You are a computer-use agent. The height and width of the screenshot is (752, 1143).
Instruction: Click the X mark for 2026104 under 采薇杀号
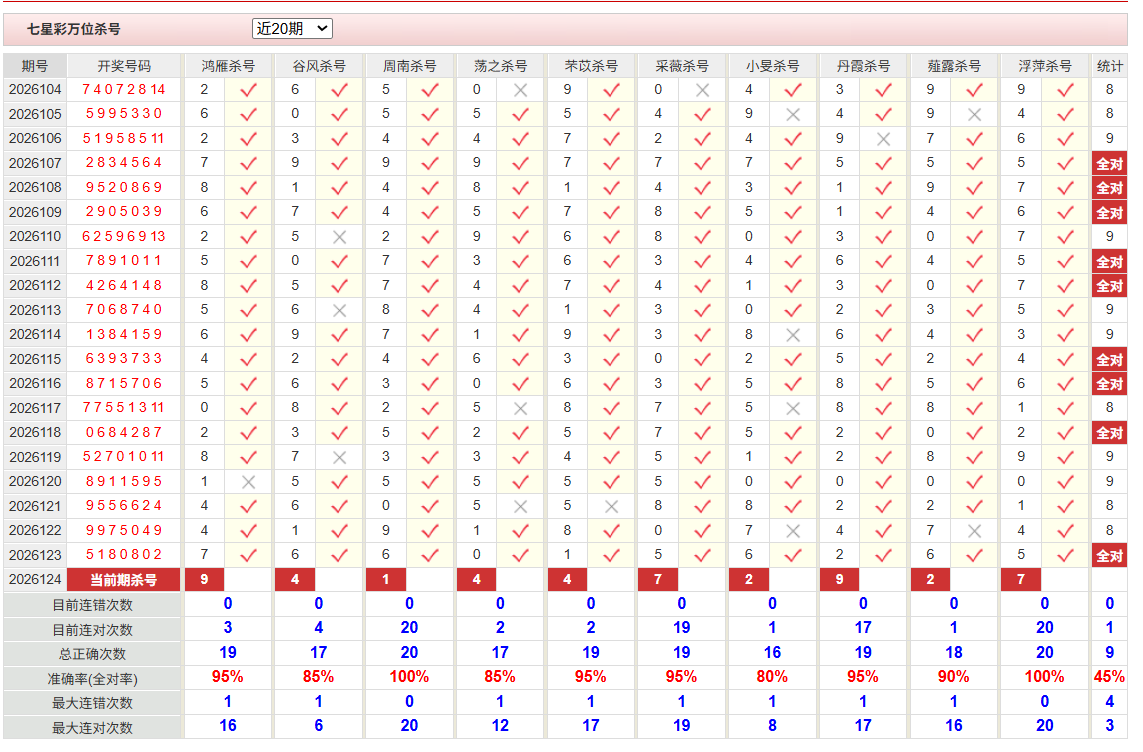click(702, 90)
